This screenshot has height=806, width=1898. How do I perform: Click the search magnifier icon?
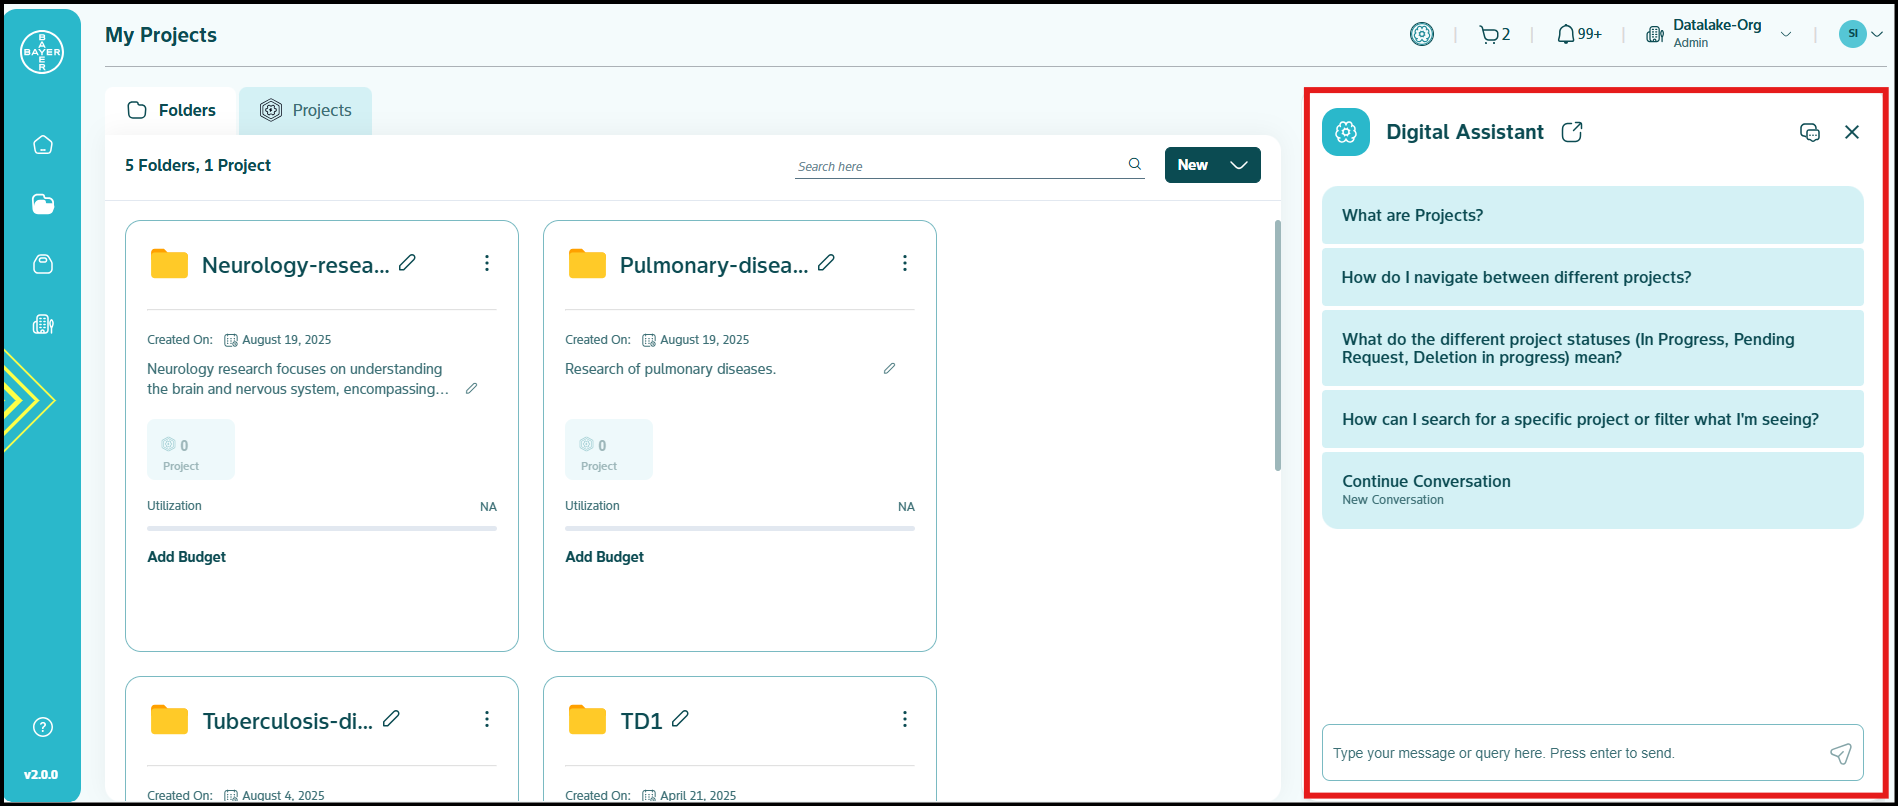[x=1135, y=165]
